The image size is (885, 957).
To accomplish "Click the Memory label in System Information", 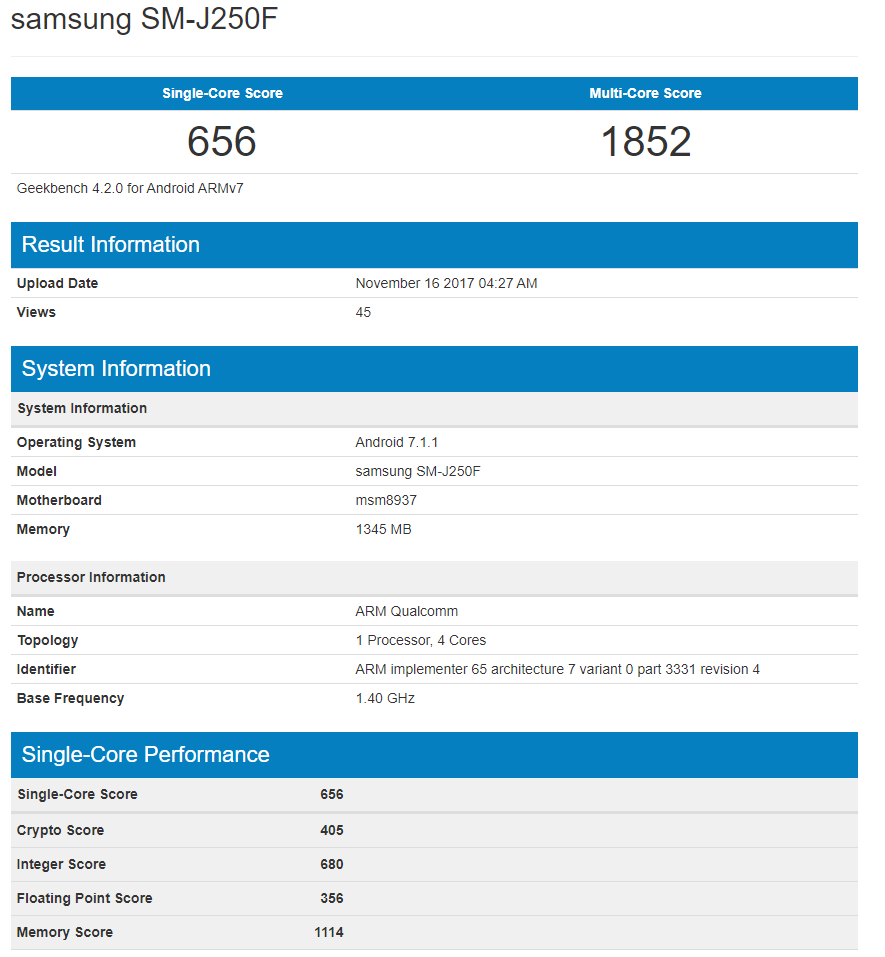I will [43, 529].
